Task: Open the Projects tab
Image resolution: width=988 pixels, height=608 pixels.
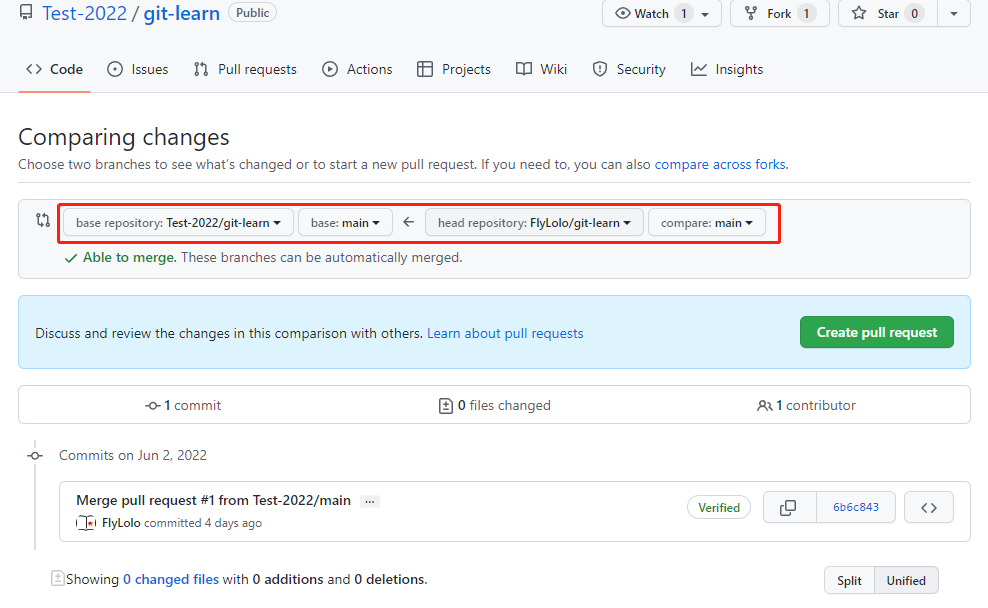Action: tap(454, 69)
